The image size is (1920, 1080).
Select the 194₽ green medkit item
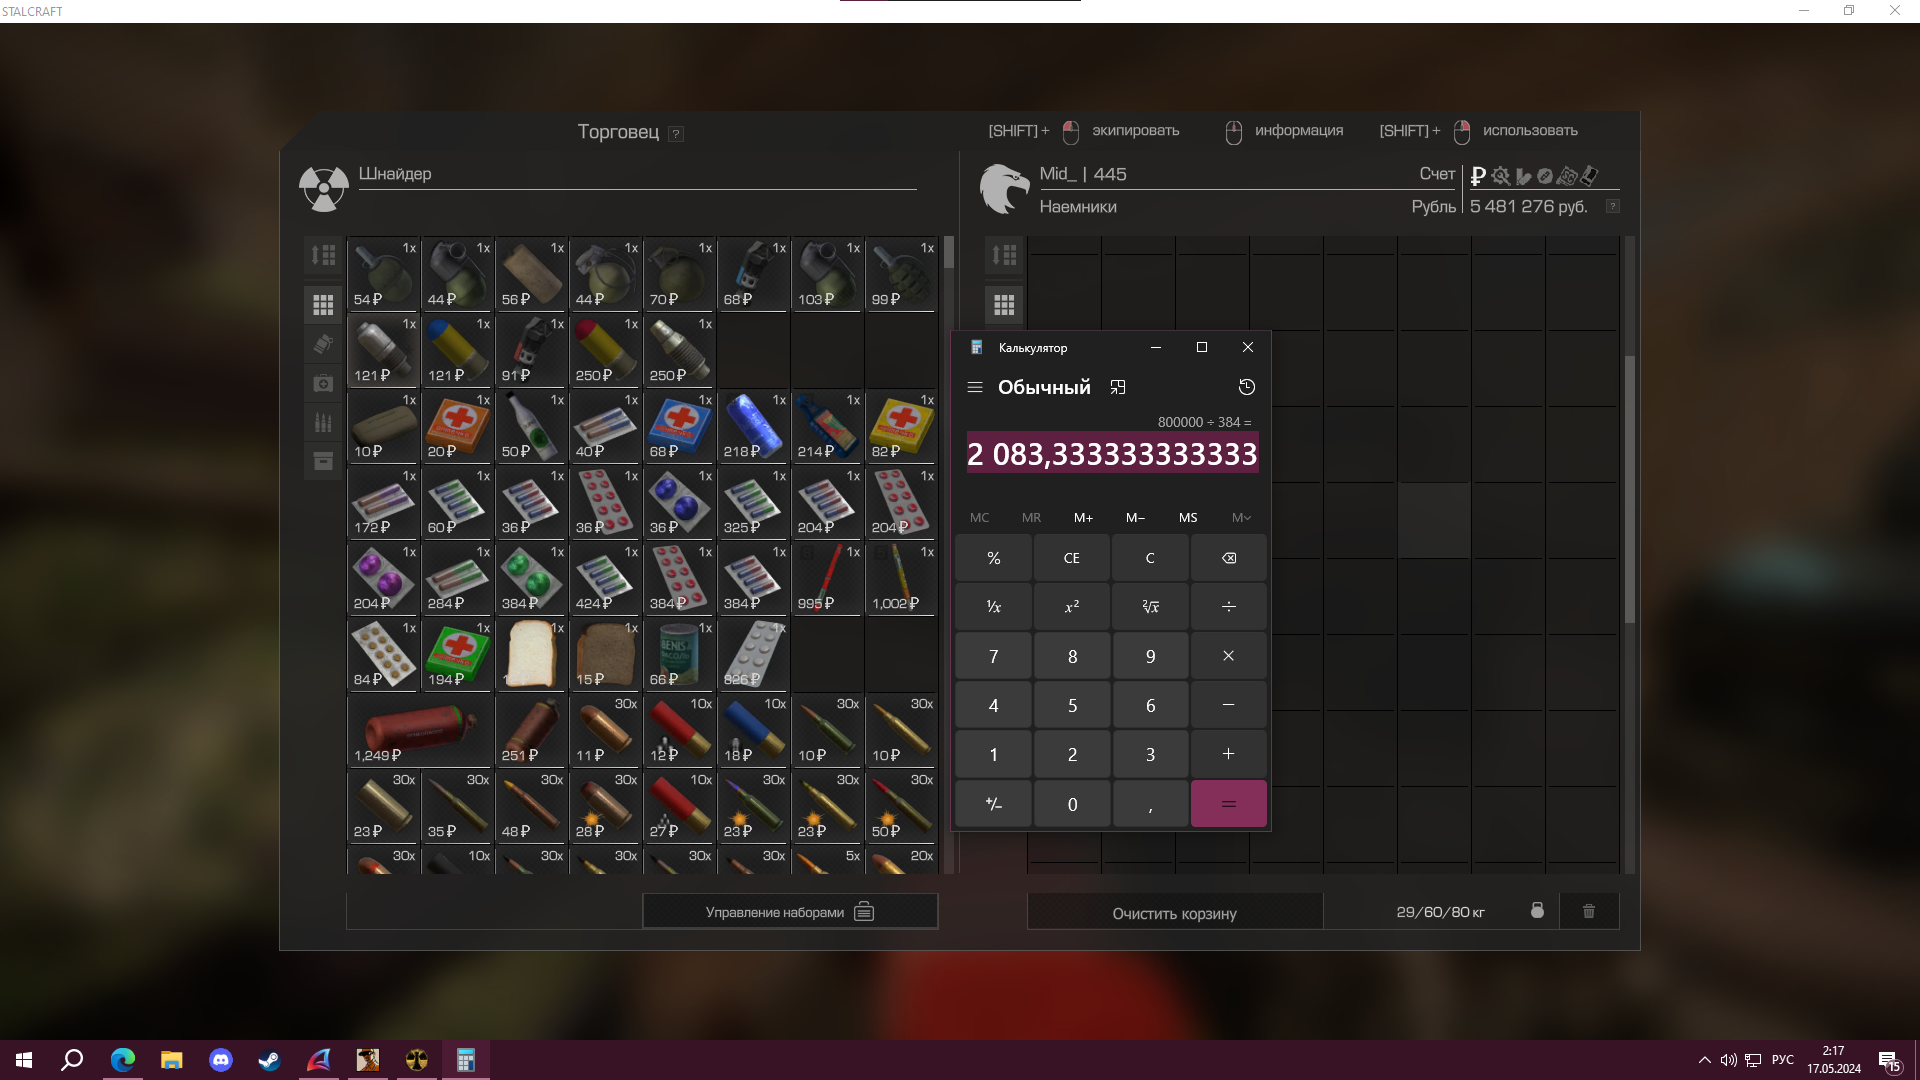coord(457,656)
